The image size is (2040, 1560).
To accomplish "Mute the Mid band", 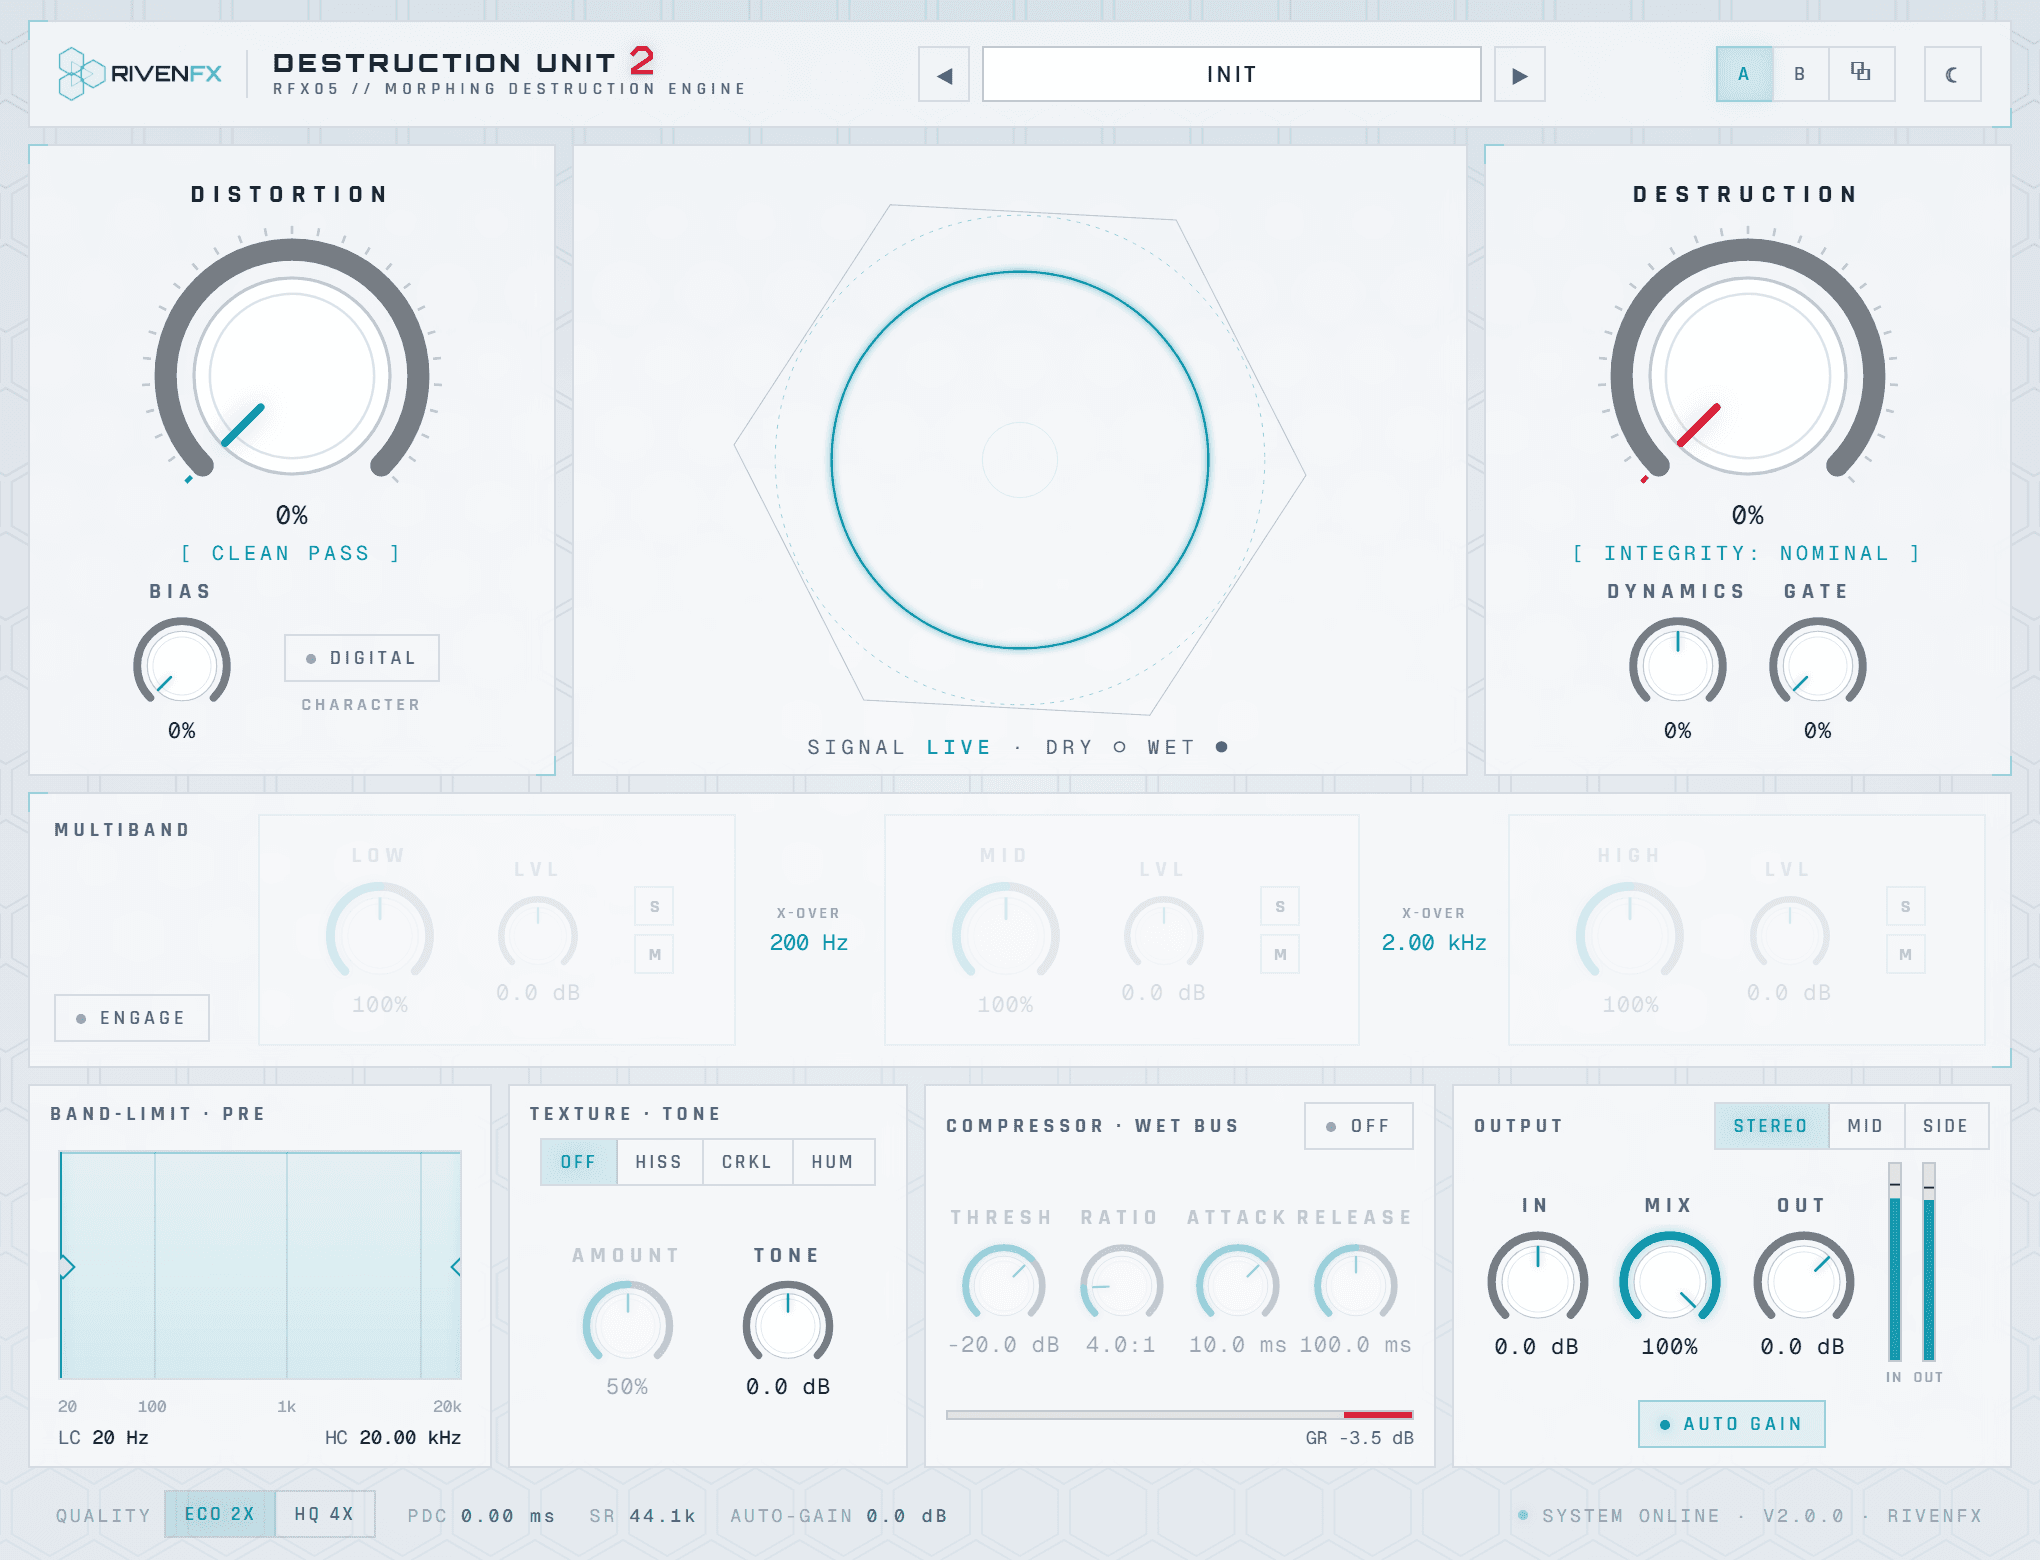I will pos(1280,954).
